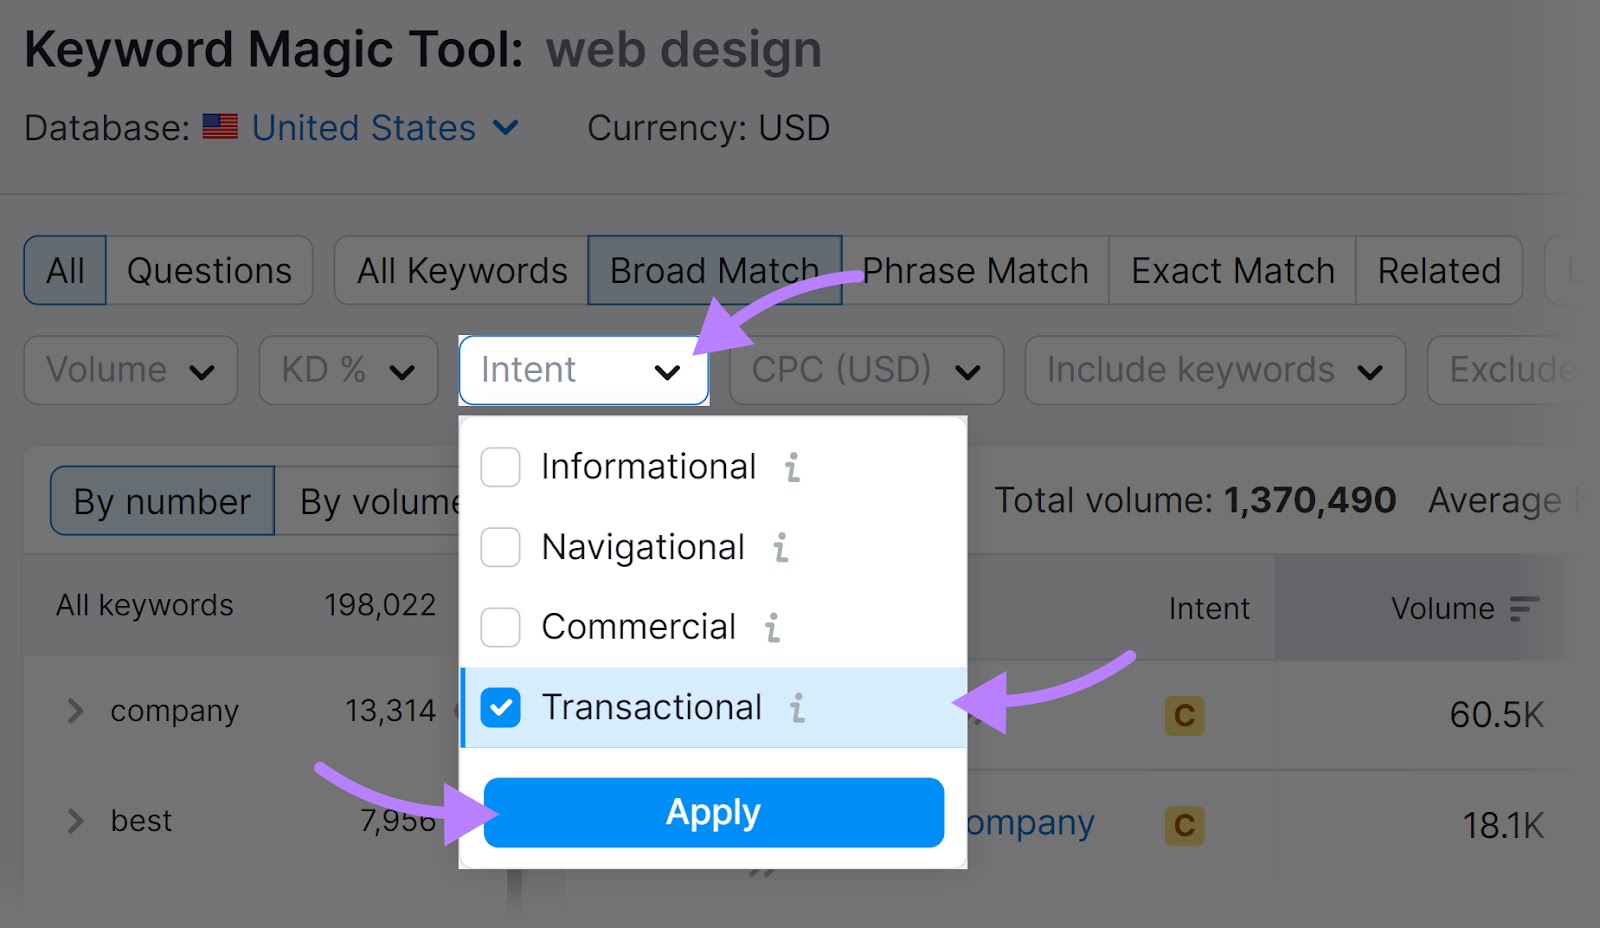This screenshot has height=928, width=1600.
Task: Open the Include keywords dropdown
Action: tap(1213, 370)
